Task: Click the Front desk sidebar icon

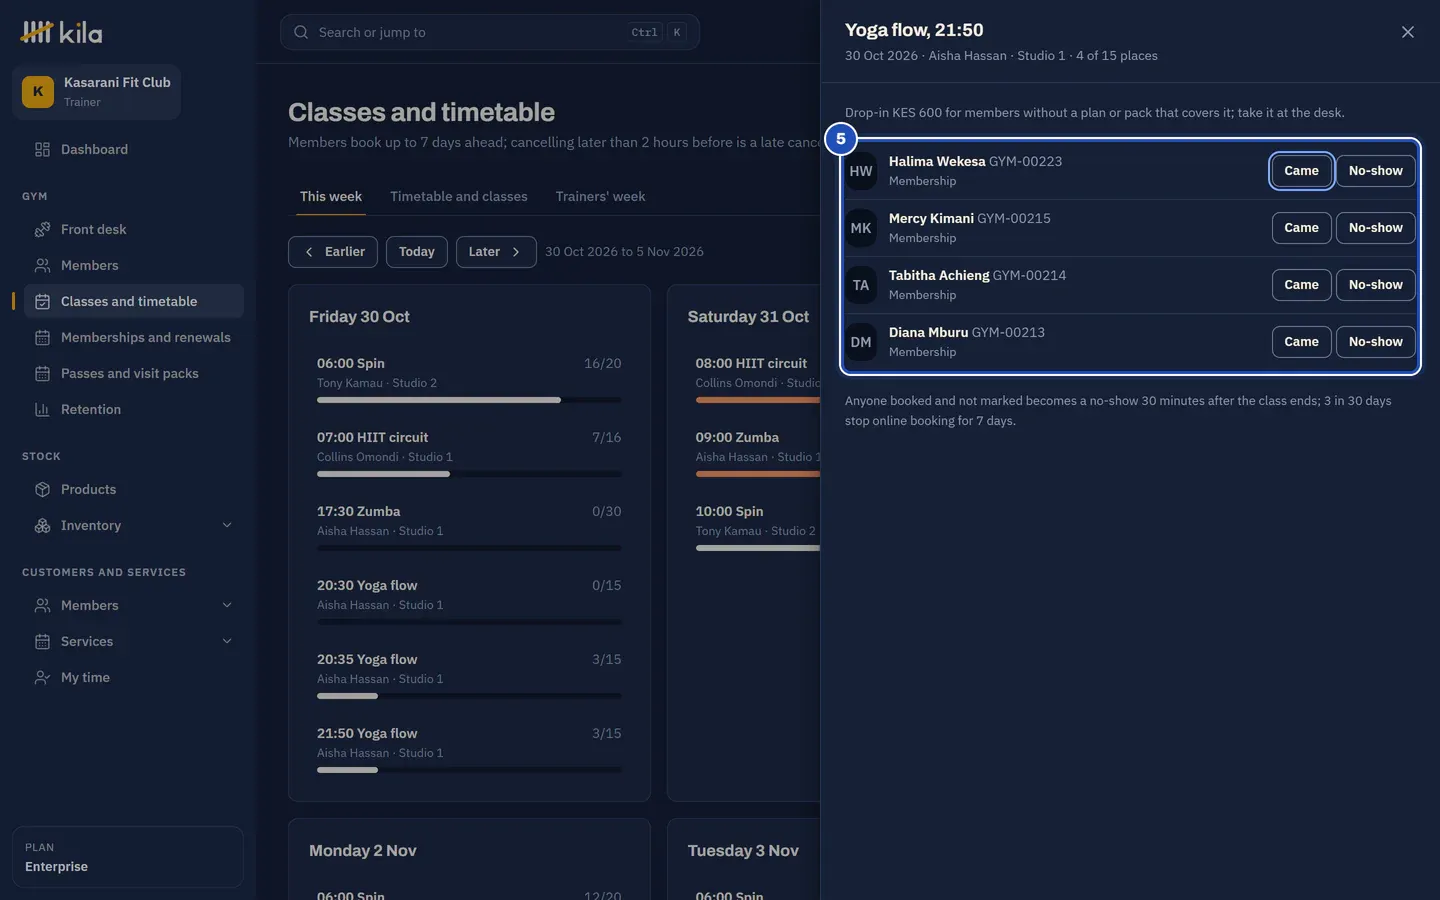Action: click(x=42, y=229)
